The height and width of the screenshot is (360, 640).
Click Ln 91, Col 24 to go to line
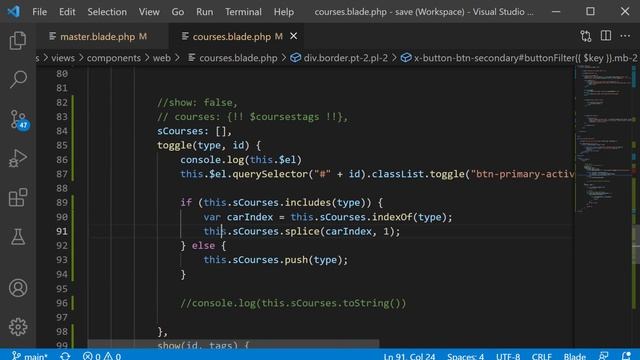click(409, 356)
